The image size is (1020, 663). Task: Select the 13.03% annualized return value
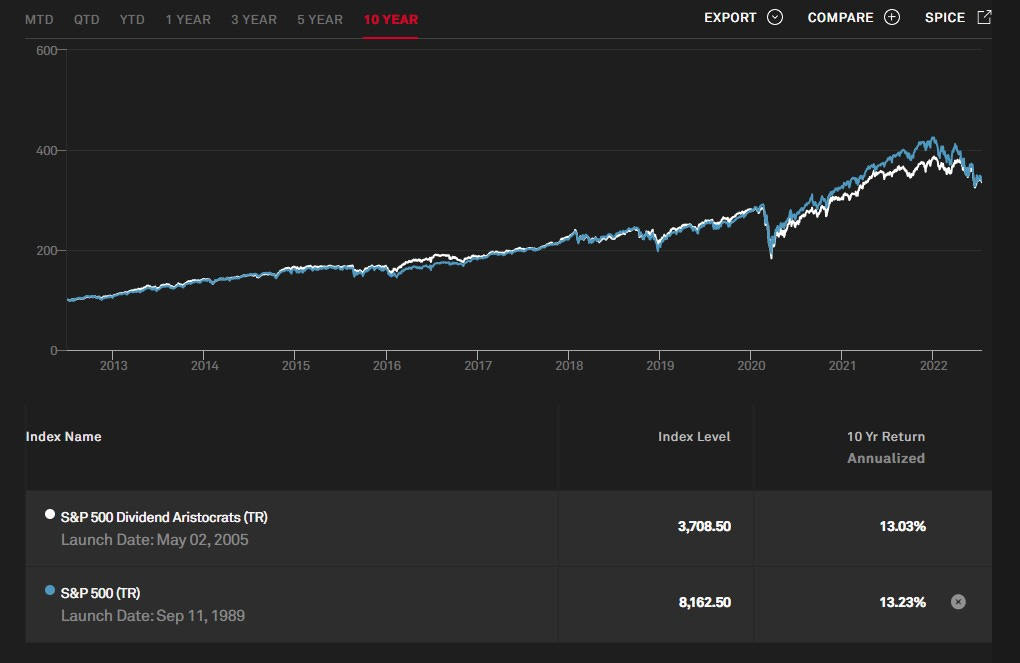point(902,526)
